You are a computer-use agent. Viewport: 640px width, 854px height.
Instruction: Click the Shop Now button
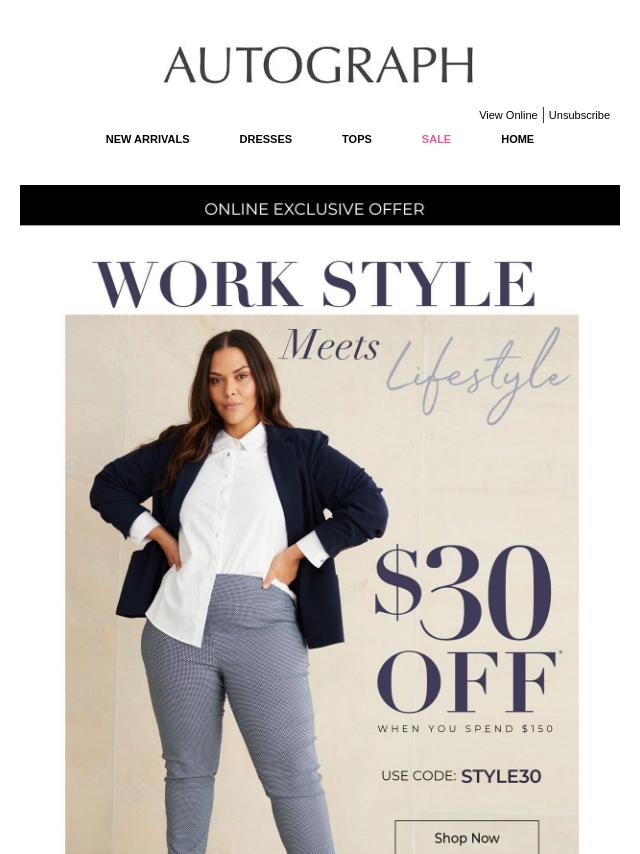(x=467, y=838)
